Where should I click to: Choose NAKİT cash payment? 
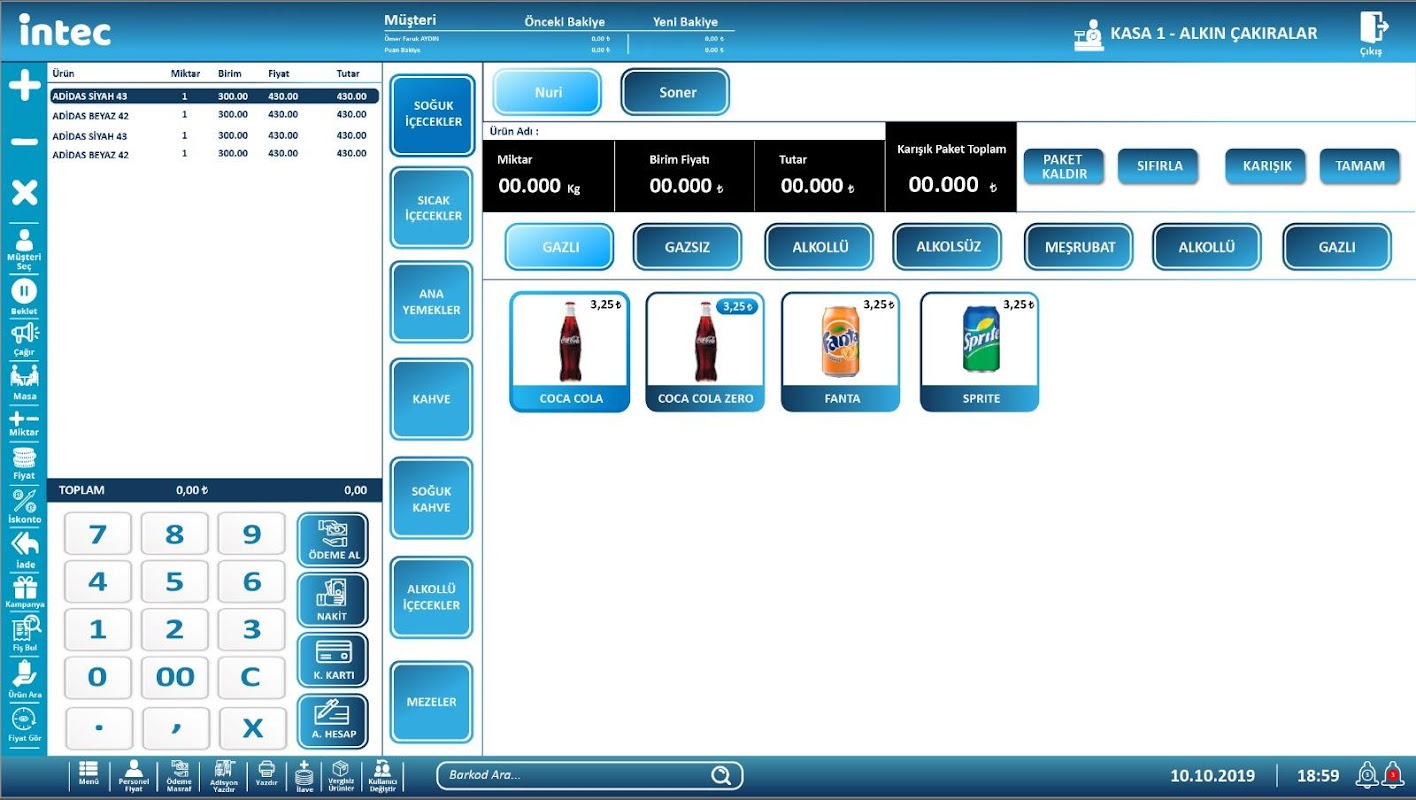click(333, 600)
